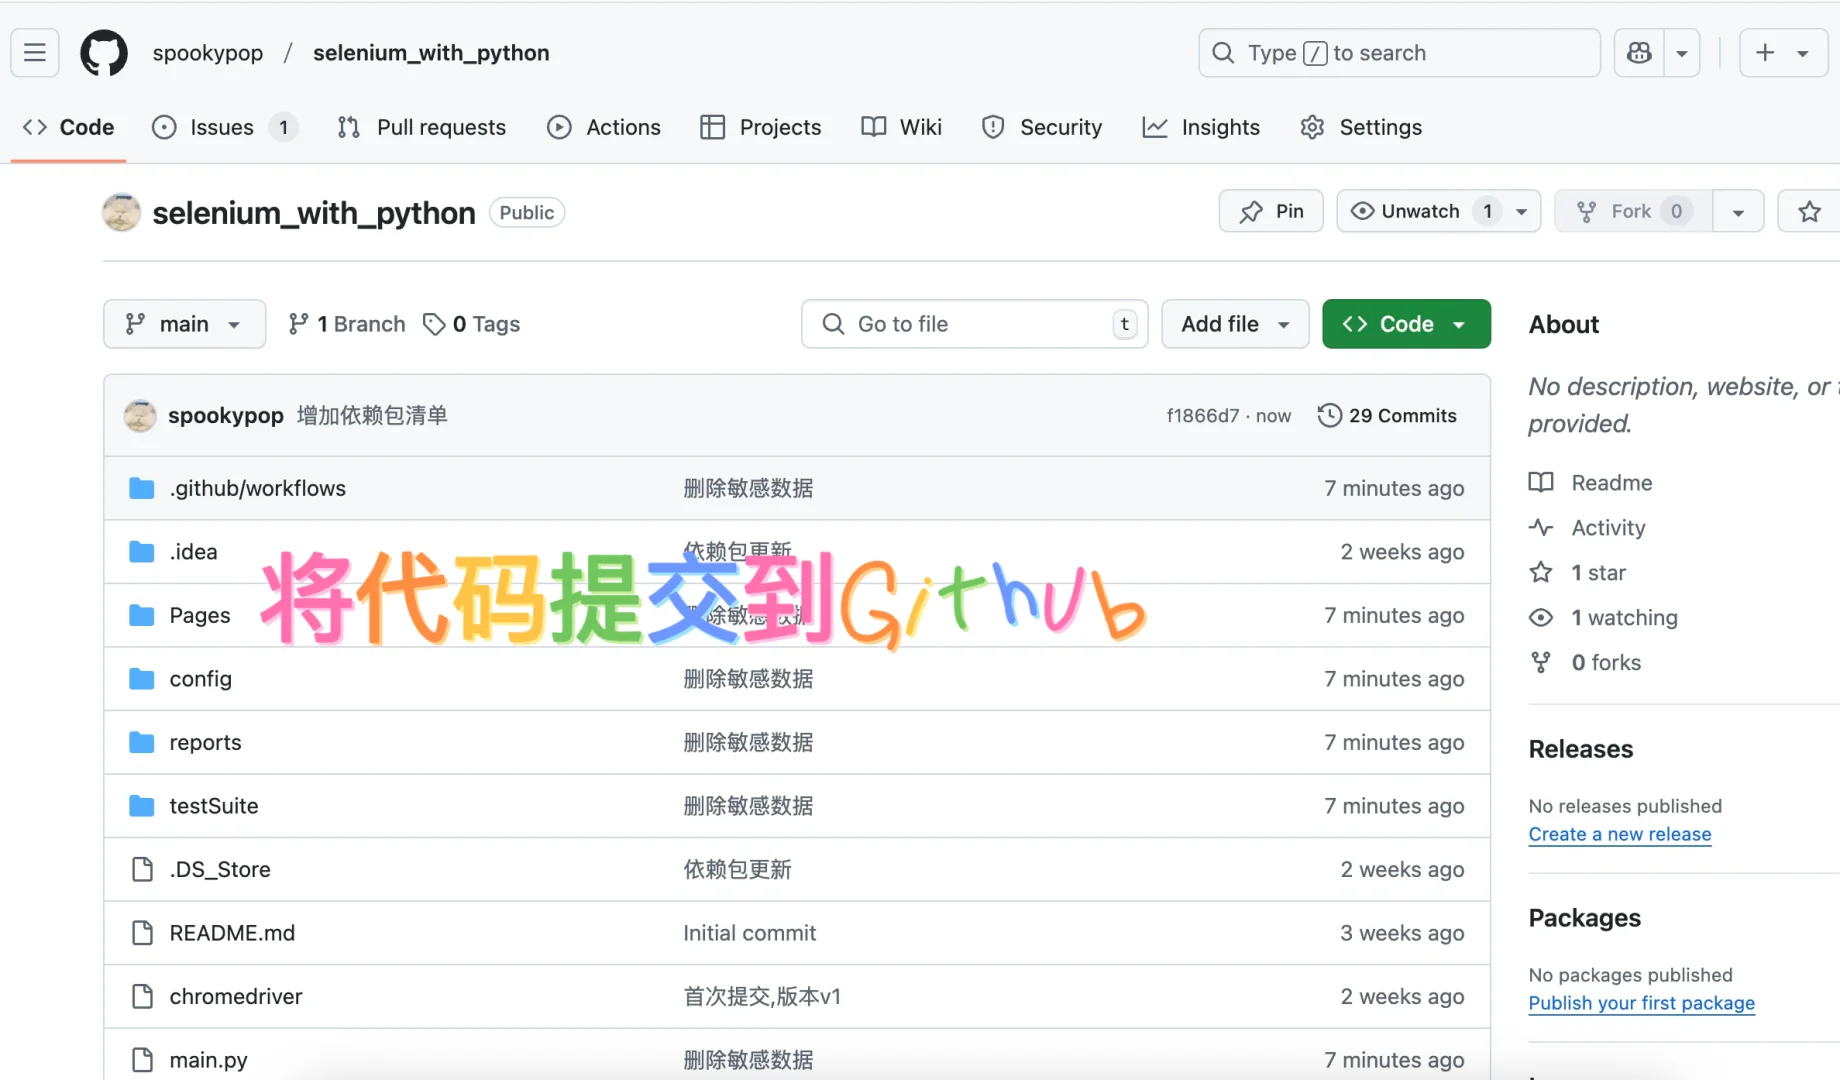Screen dimensions: 1840x1080
Task: Open the .github/workflows folder icon
Action: click(141, 488)
